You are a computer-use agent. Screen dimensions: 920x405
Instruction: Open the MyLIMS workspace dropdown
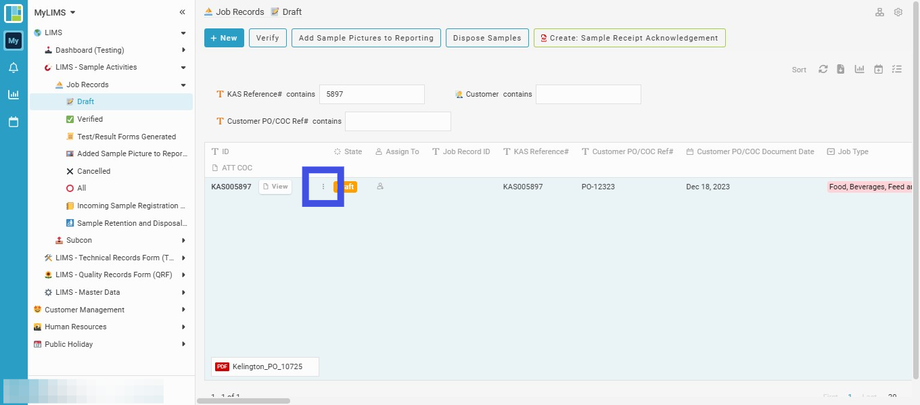(55, 12)
